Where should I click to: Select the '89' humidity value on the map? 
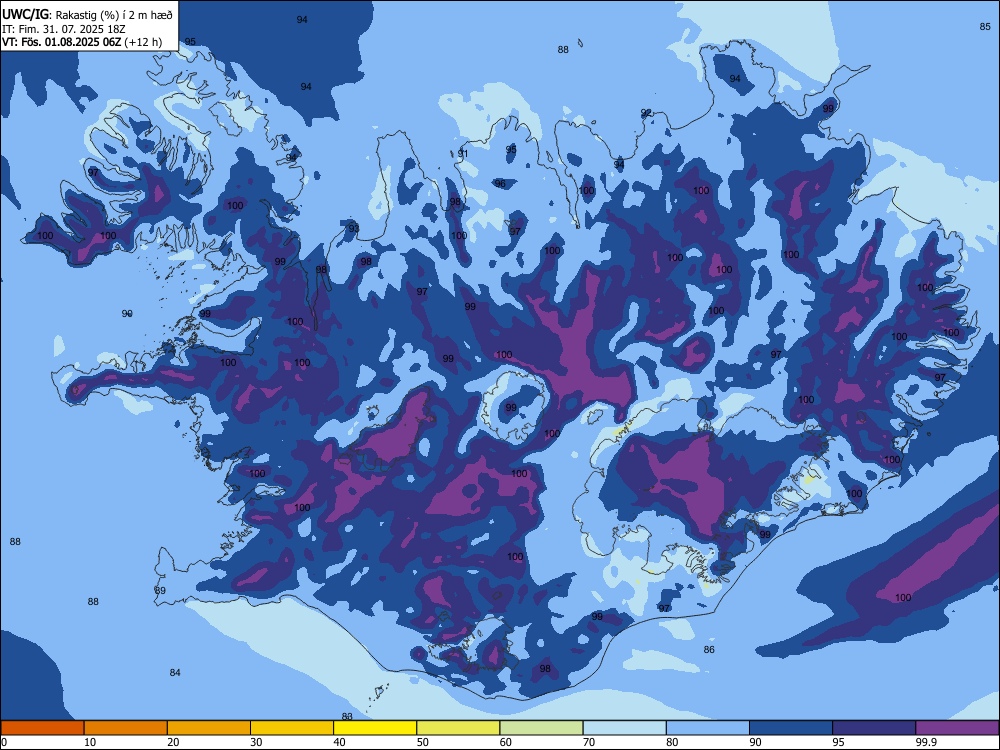pyautogui.click(x=160, y=590)
